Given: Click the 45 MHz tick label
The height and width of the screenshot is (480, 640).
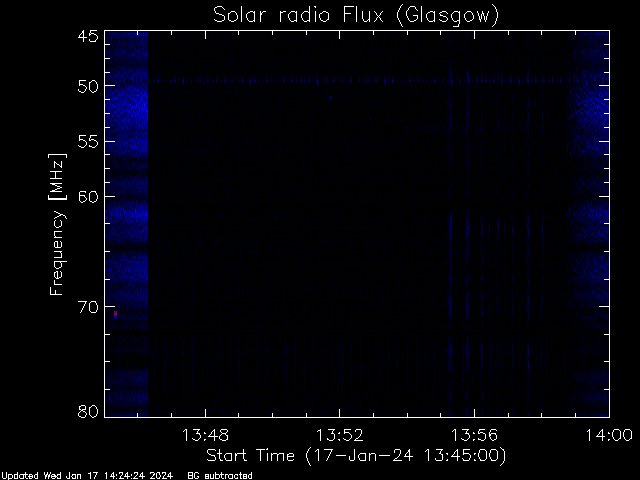Looking at the screenshot, I should [88, 36].
